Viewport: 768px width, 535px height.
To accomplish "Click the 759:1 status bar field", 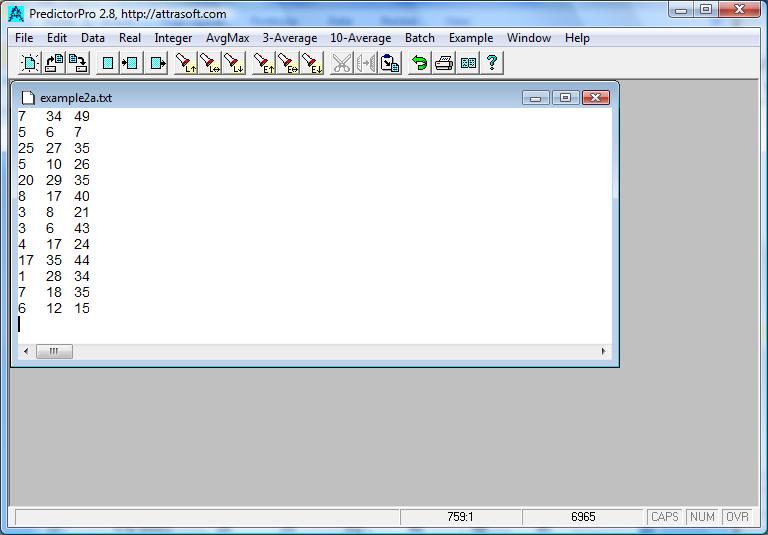I will 460,517.
